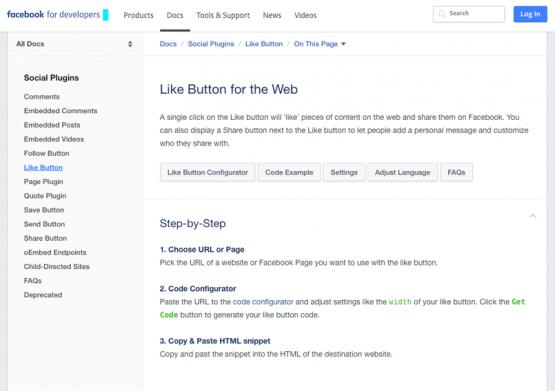Open Tools & Support menu

click(223, 15)
